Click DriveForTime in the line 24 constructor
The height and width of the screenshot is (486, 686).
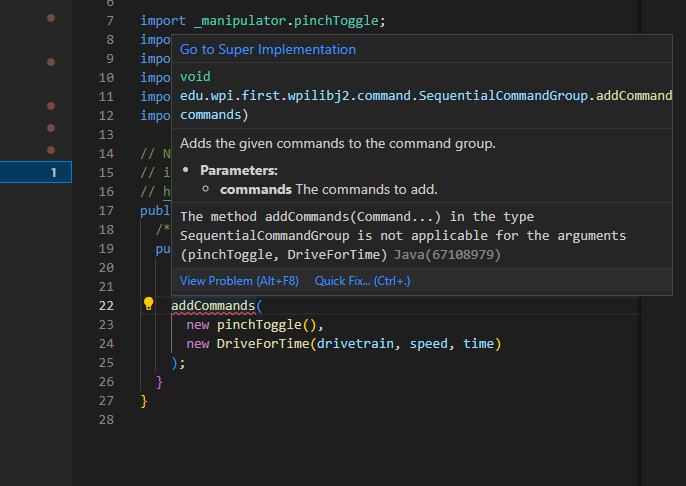pyautogui.click(x=262, y=344)
